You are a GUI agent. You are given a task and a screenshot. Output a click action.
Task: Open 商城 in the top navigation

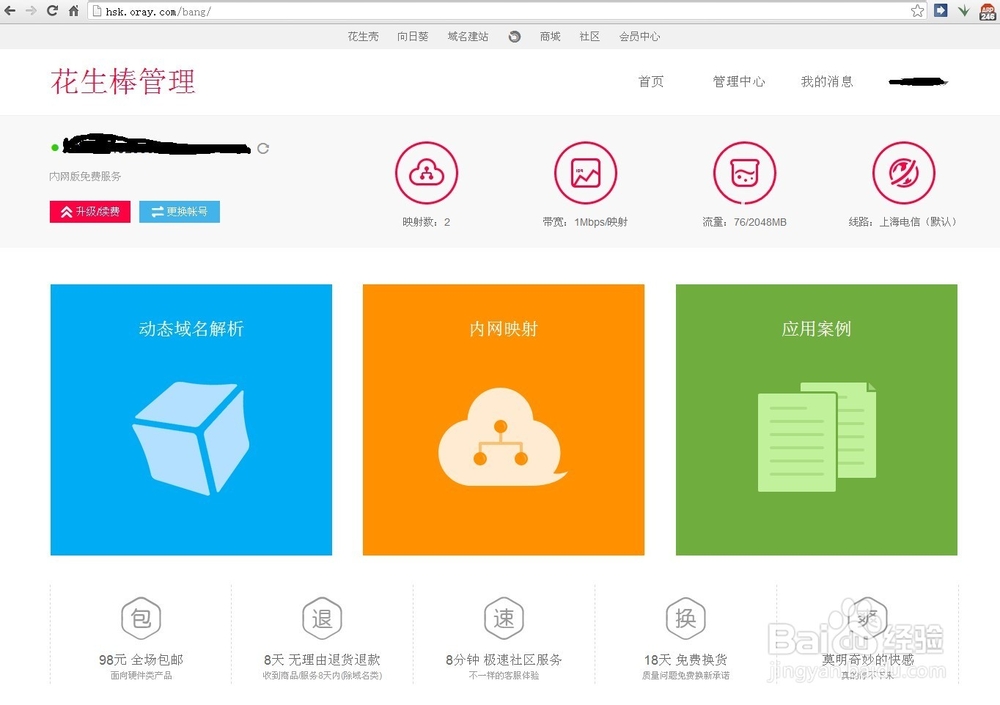click(x=550, y=36)
